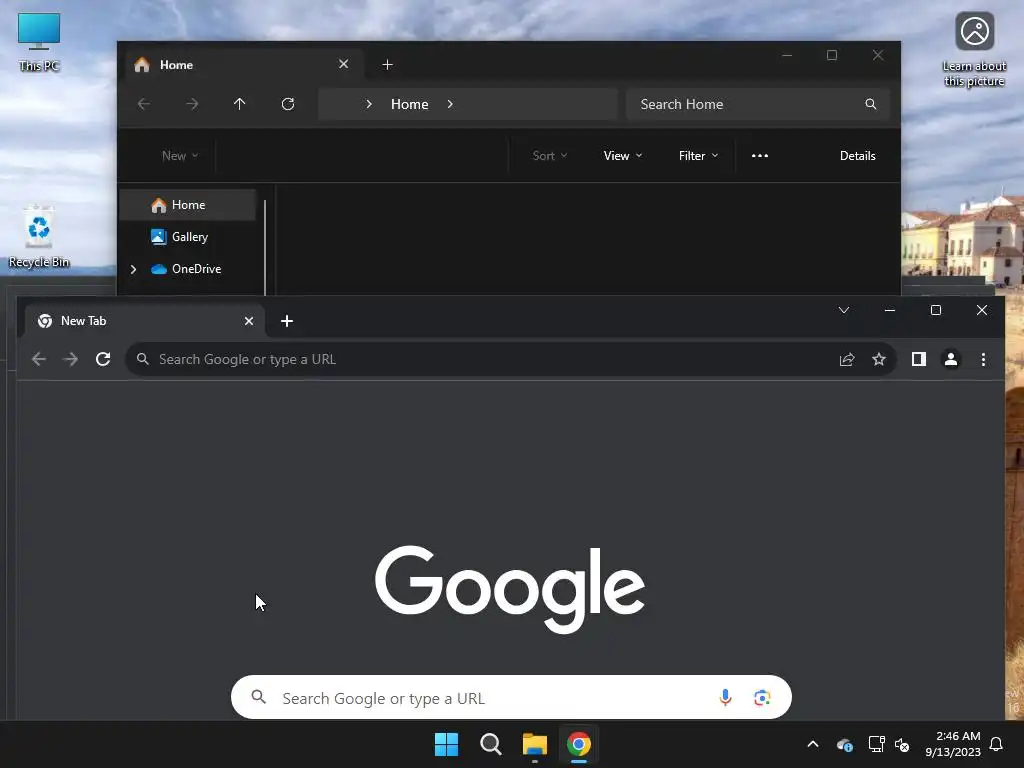The width and height of the screenshot is (1024, 768).
Task: Toggle the Details pane button
Action: coord(857,155)
